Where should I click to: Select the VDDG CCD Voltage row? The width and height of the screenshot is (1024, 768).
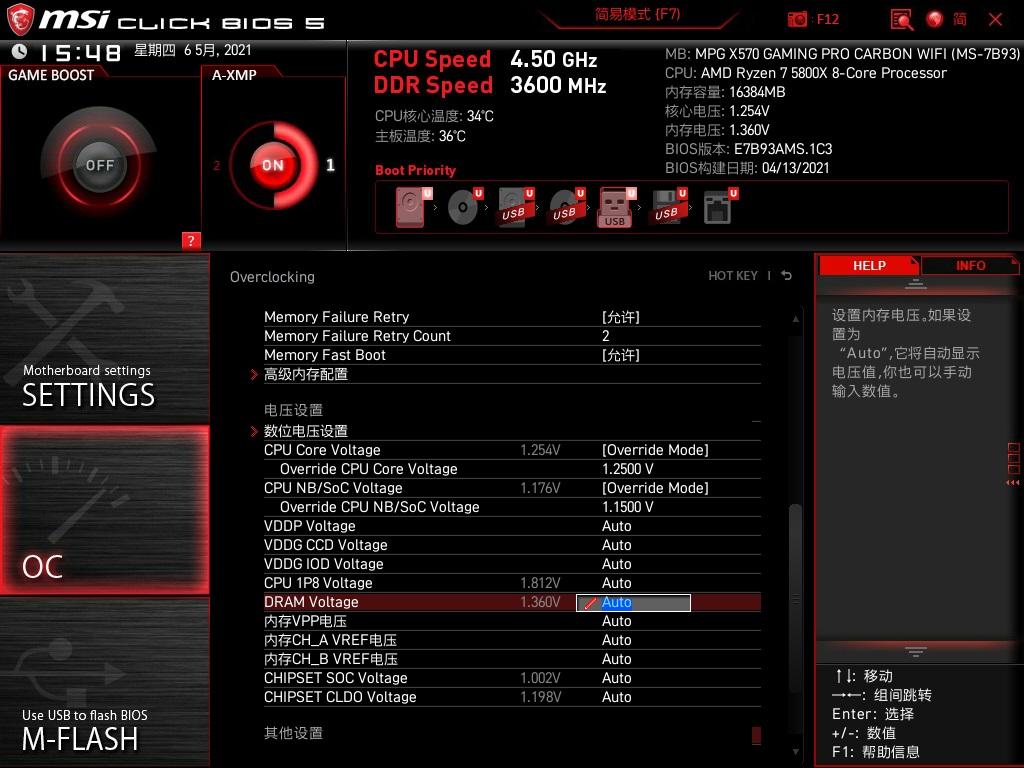pos(512,545)
